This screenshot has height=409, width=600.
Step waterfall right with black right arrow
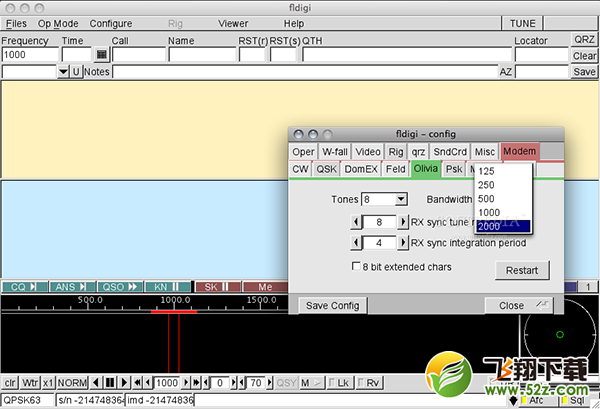[x=124, y=383]
